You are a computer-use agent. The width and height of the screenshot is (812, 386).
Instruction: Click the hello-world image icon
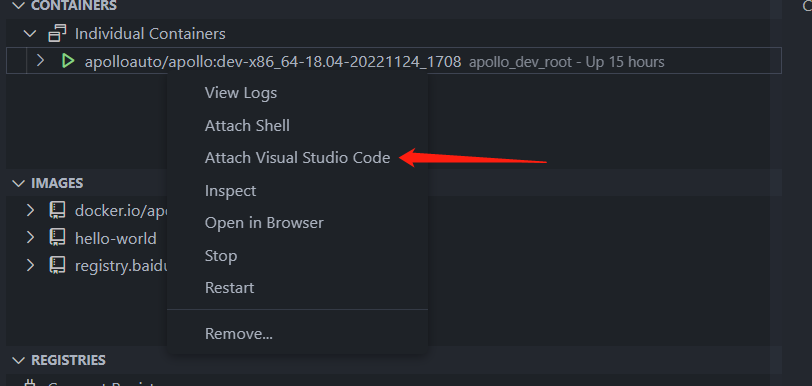tap(57, 238)
